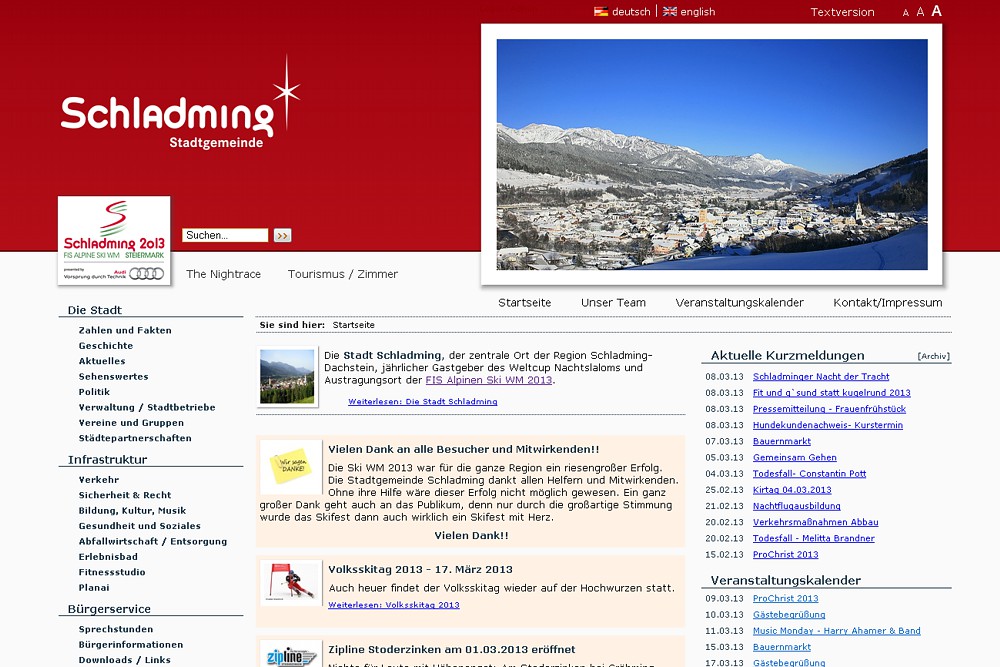This screenshot has width=1000, height=667.
Task: Open the Schladming 2013 FIS Ski WM logo
Action: point(114,240)
